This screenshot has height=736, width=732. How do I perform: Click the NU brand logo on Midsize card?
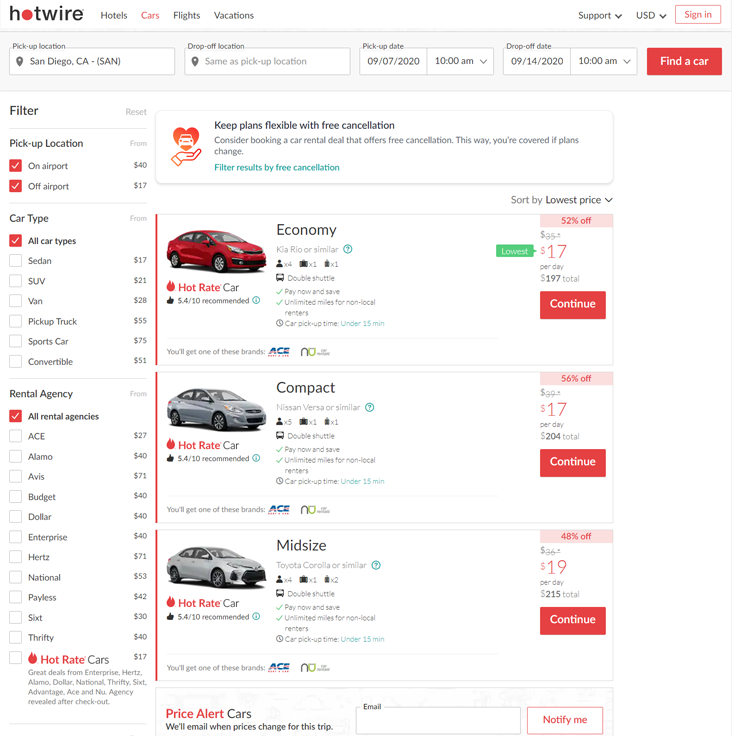pyautogui.click(x=315, y=667)
